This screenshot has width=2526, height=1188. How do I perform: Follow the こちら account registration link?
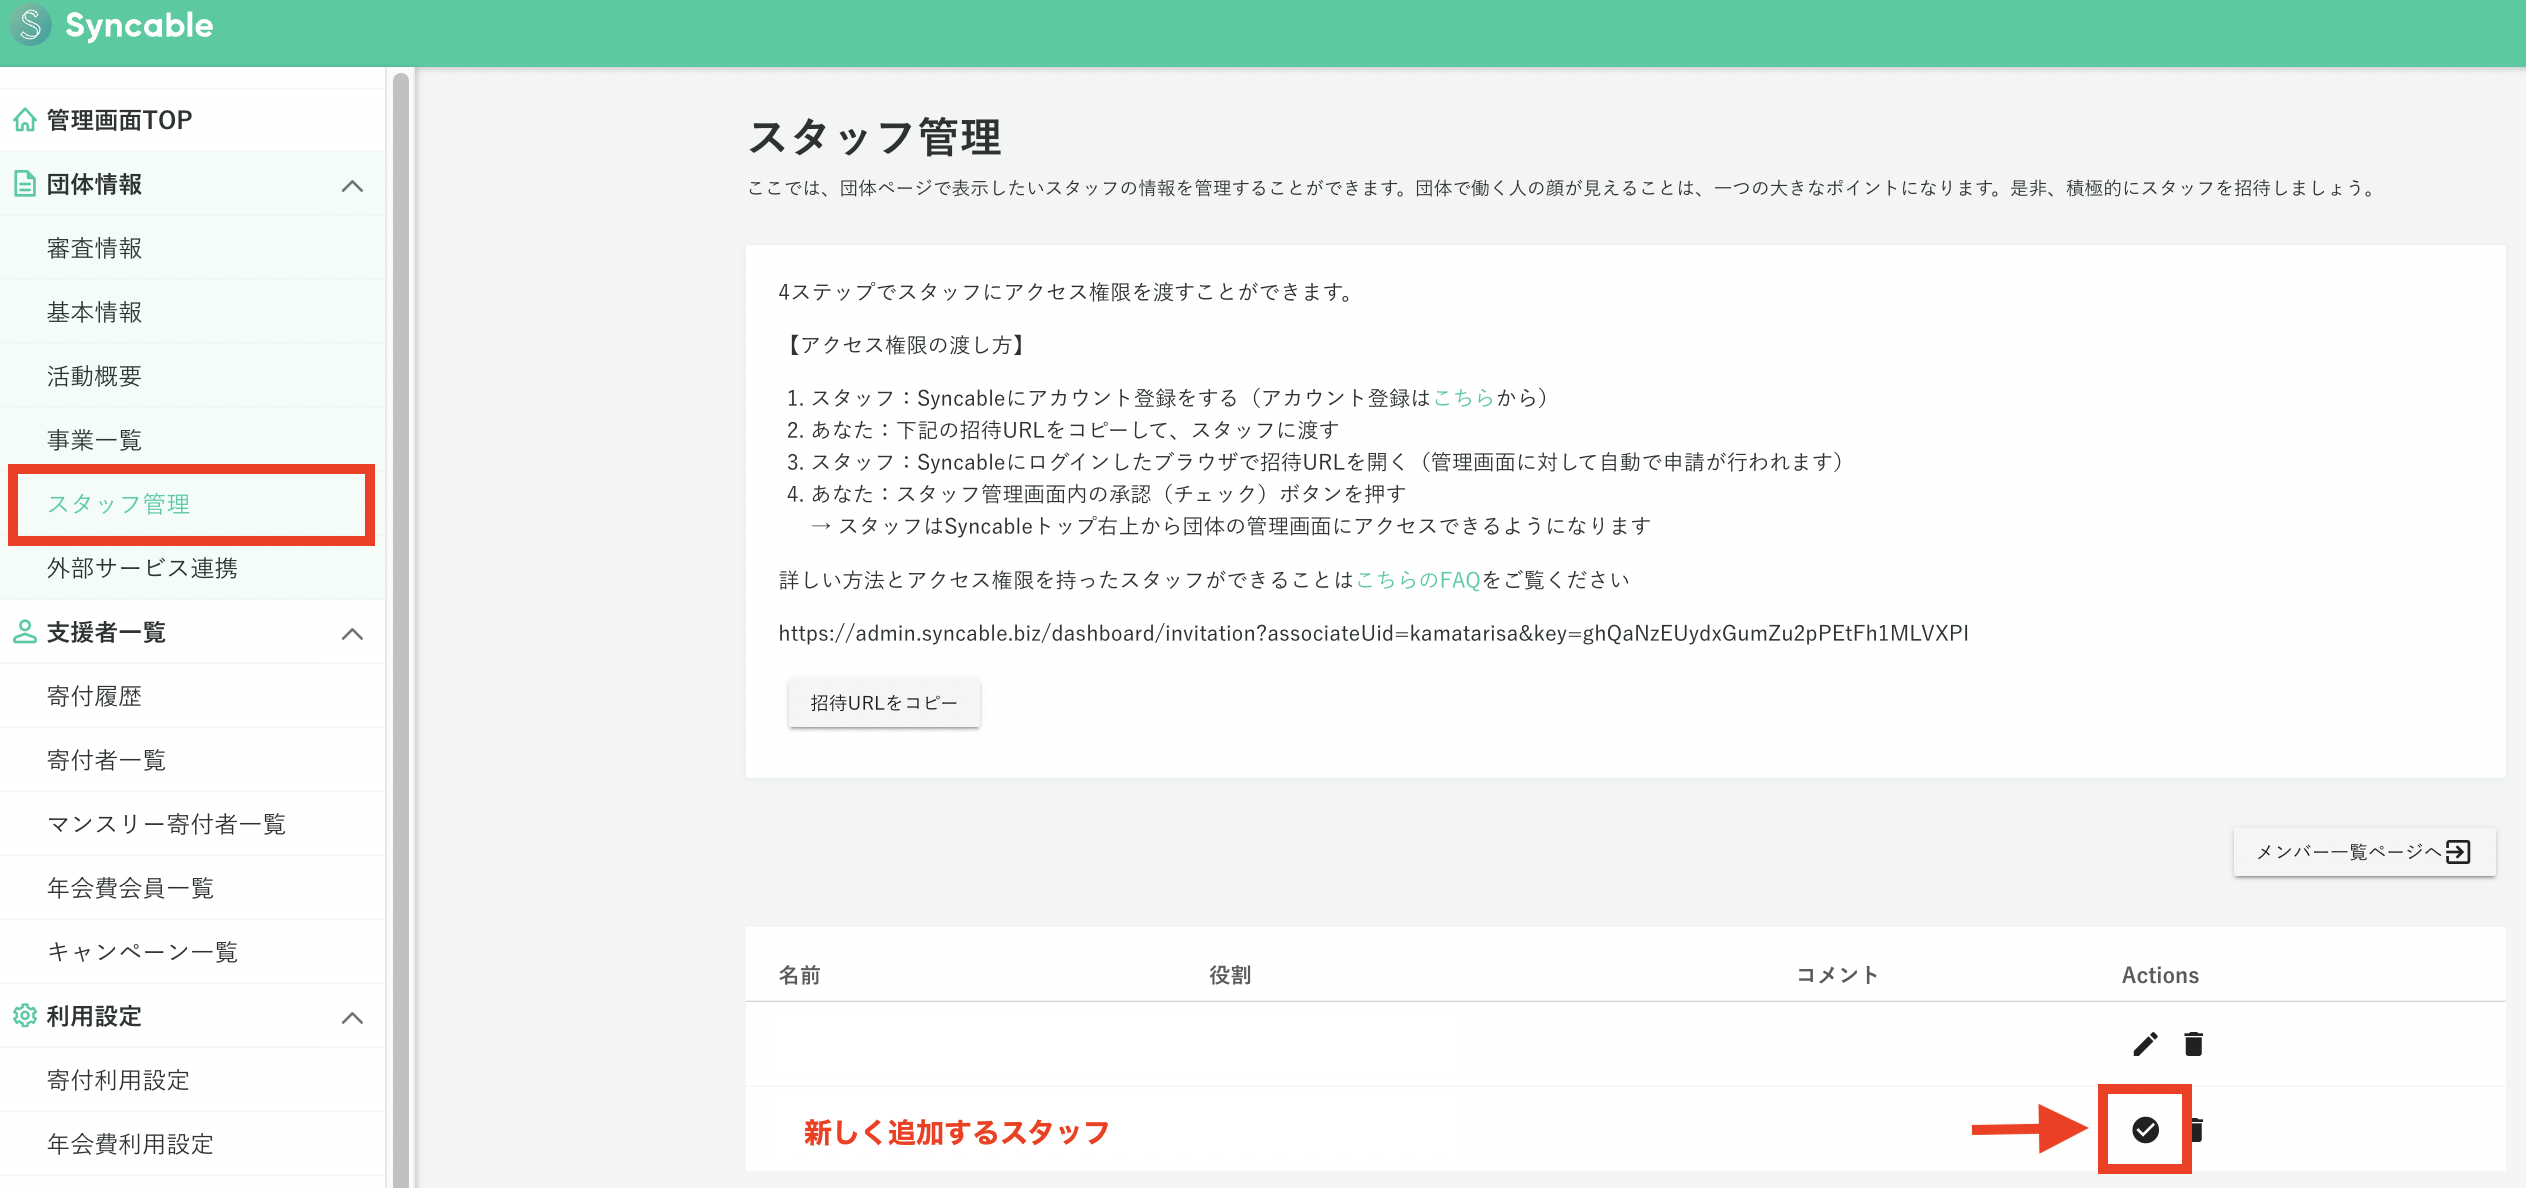coord(1463,398)
